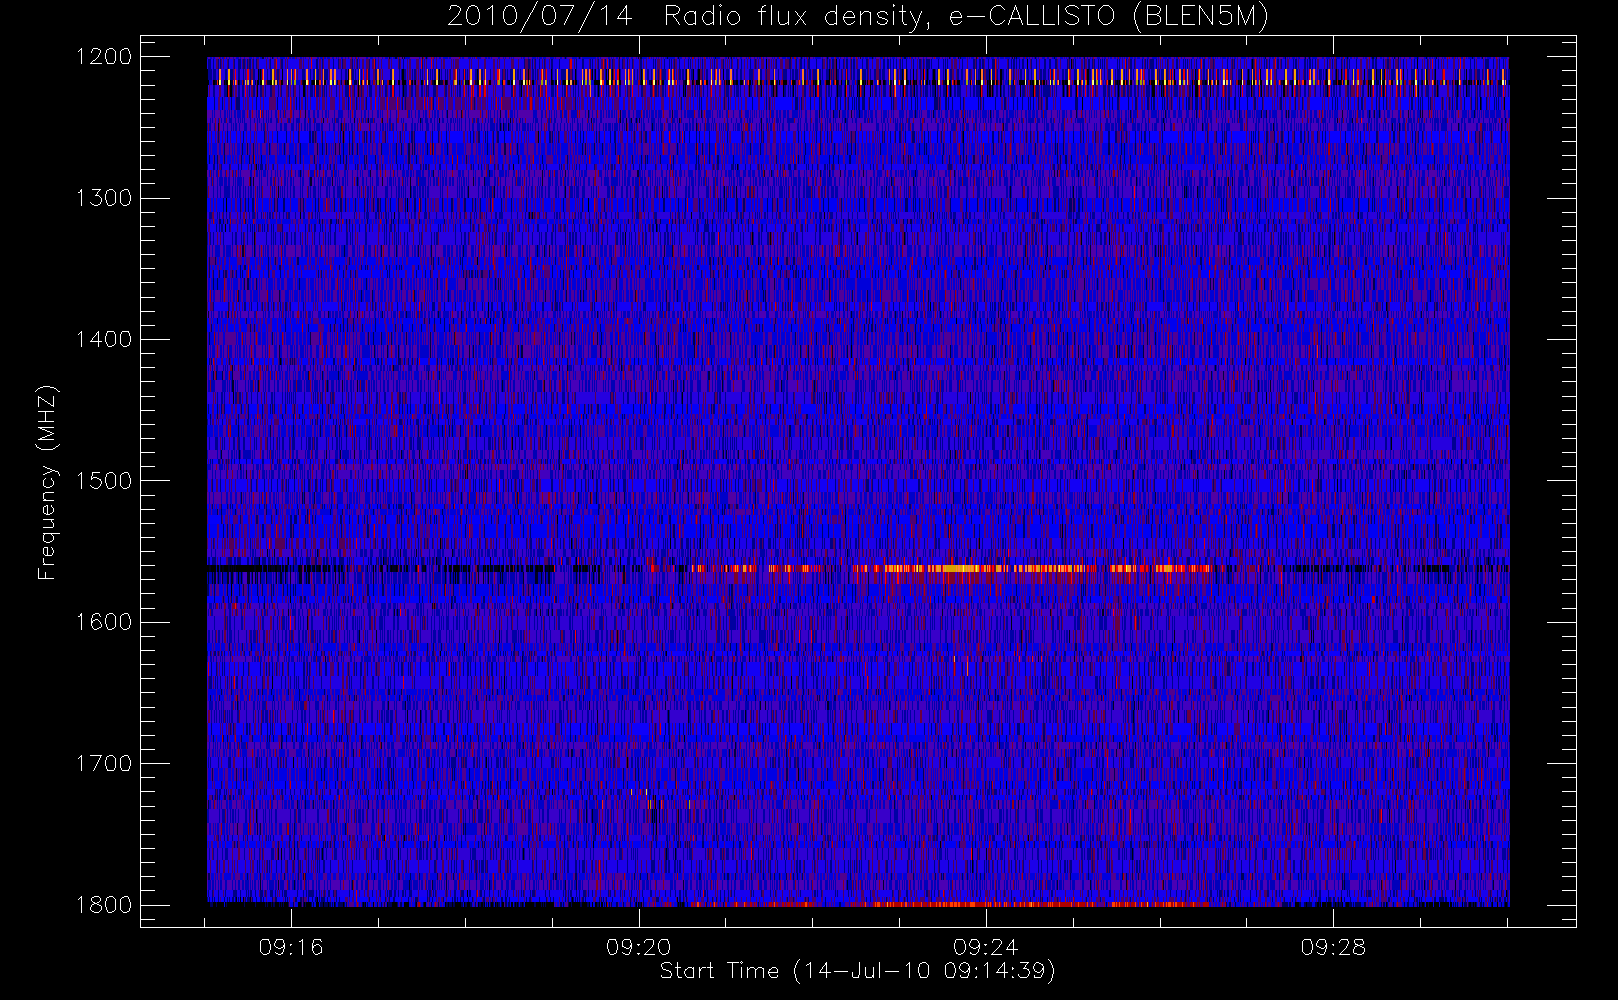This screenshot has width=1618, height=1000.
Task: Click the 09:28 time tick label
Action: coord(1333,947)
